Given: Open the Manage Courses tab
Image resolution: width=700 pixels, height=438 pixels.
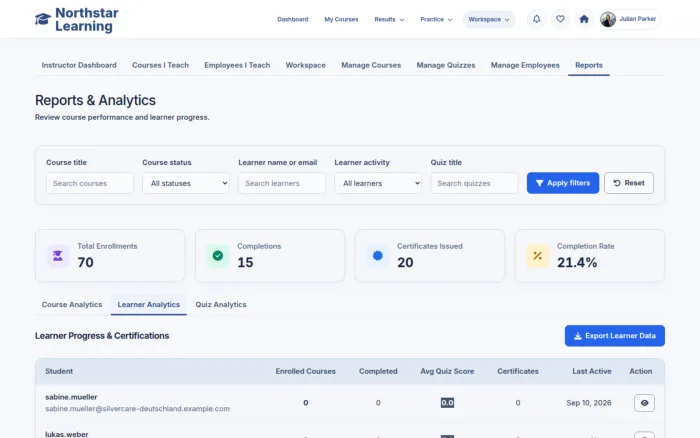Looking at the screenshot, I should point(371,65).
